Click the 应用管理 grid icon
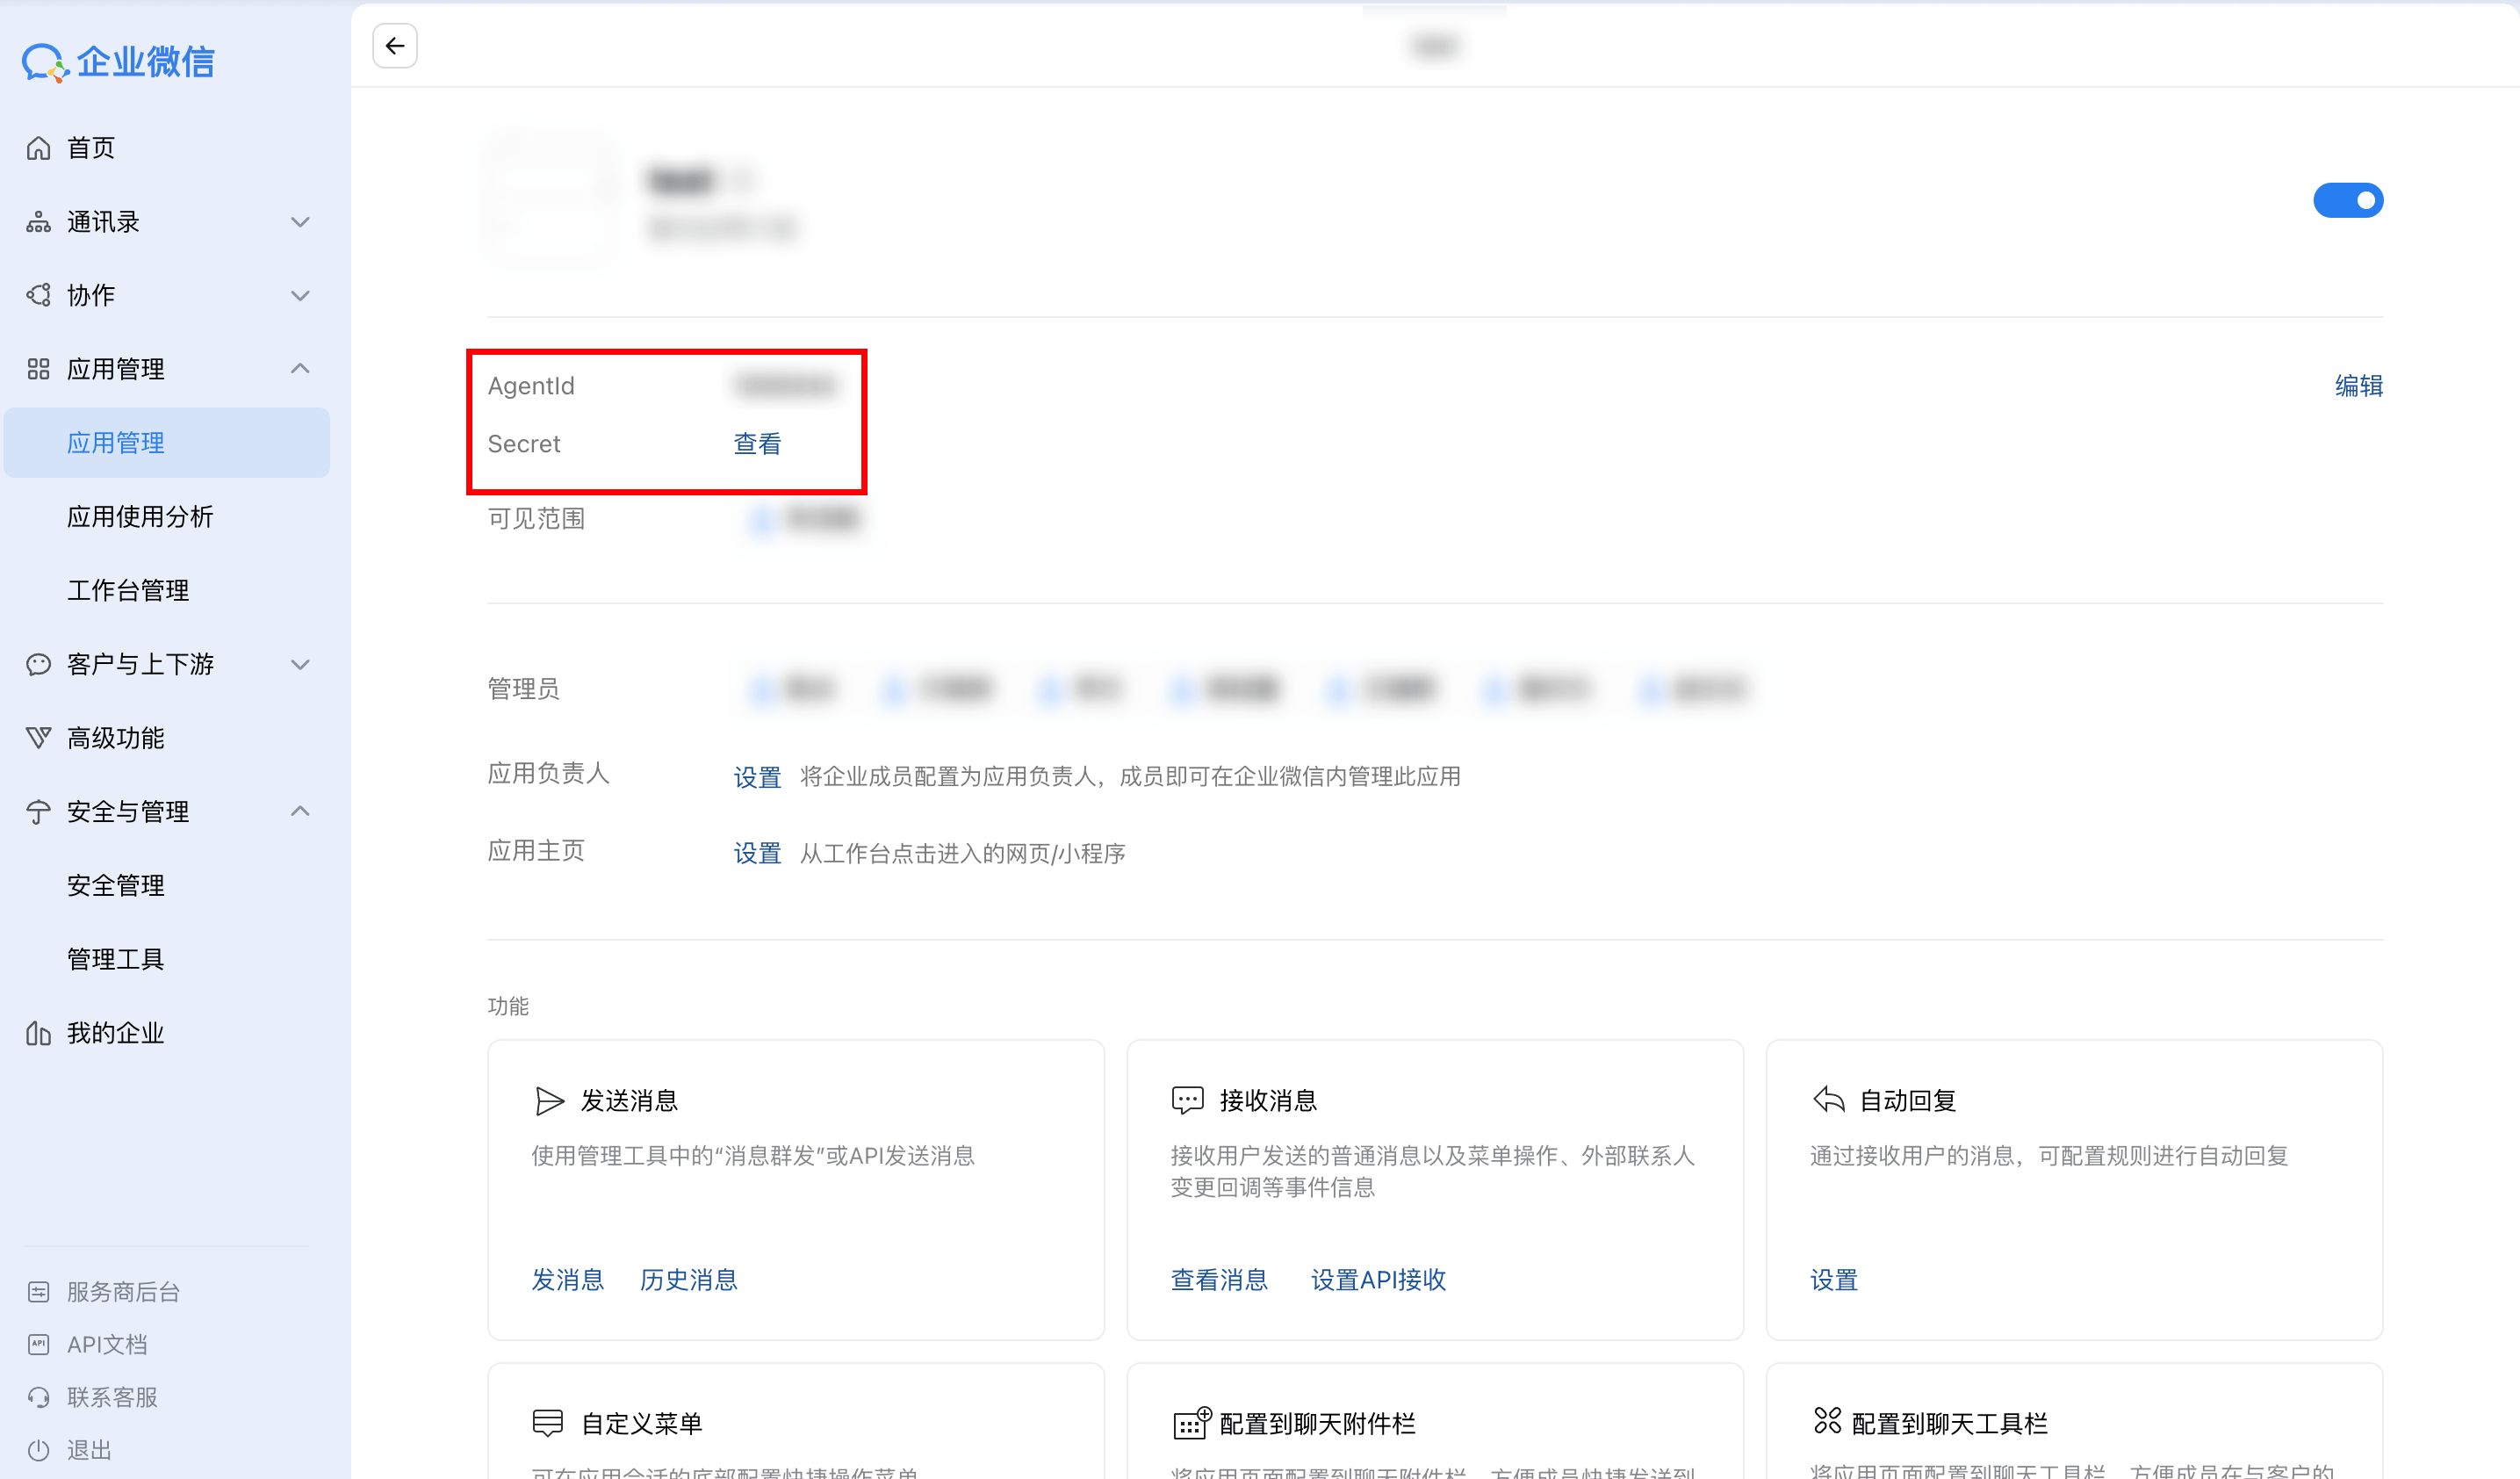This screenshot has width=2520, height=1479. pos(38,369)
